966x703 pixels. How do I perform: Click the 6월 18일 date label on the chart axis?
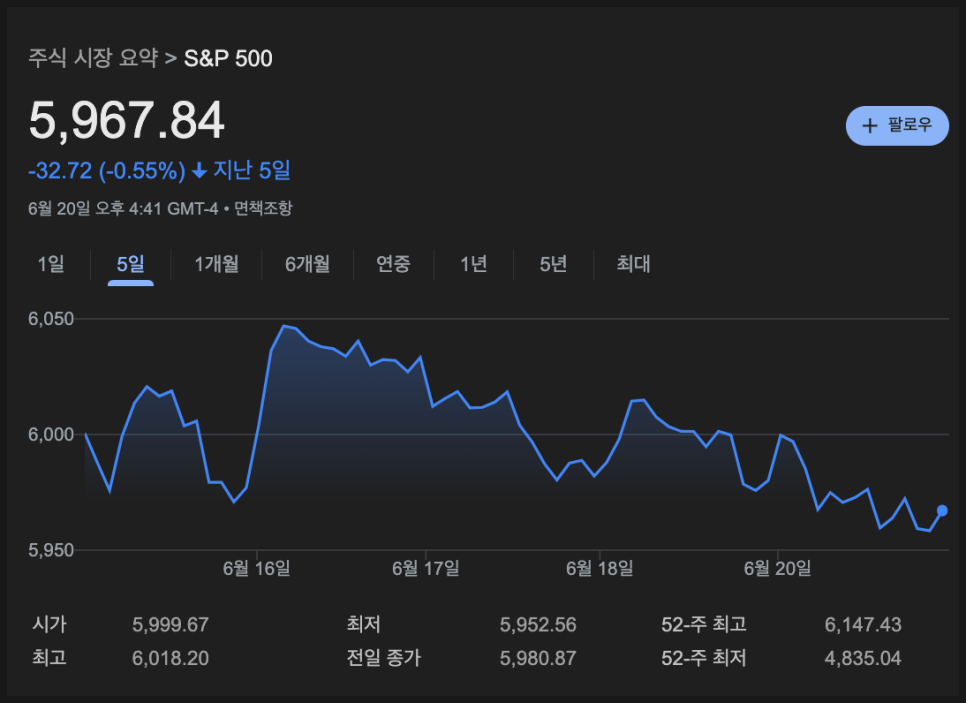coord(599,568)
